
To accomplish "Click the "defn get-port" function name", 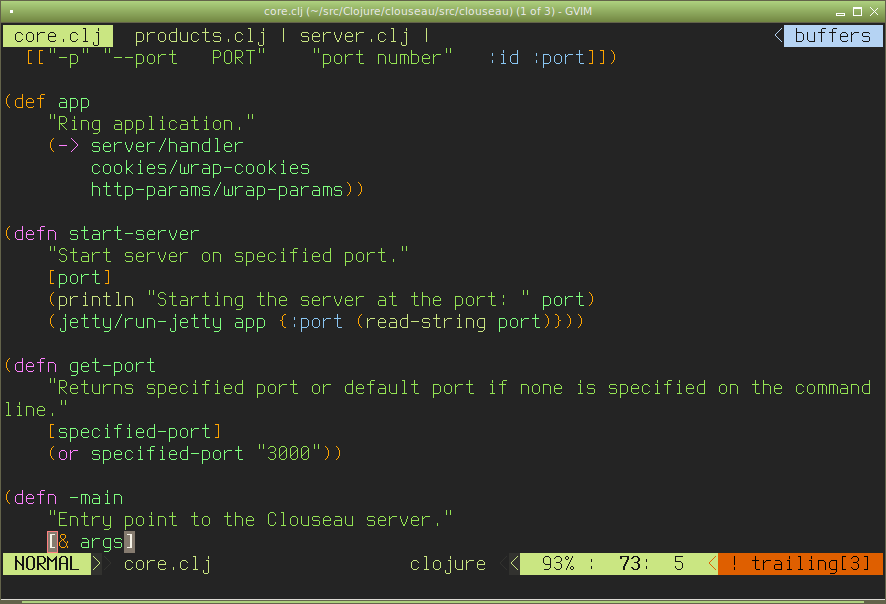I will click(112, 366).
